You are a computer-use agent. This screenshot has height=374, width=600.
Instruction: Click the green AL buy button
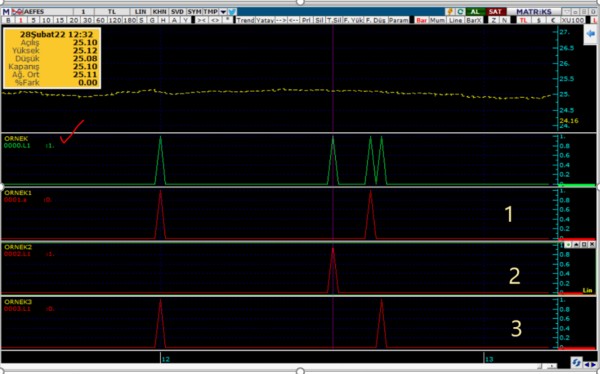(475, 12)
